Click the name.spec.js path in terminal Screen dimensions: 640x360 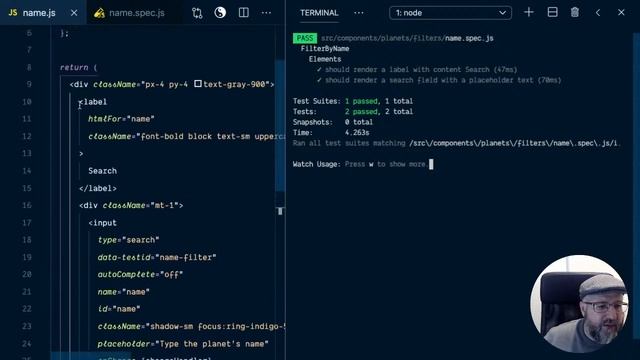coord(407,38)
